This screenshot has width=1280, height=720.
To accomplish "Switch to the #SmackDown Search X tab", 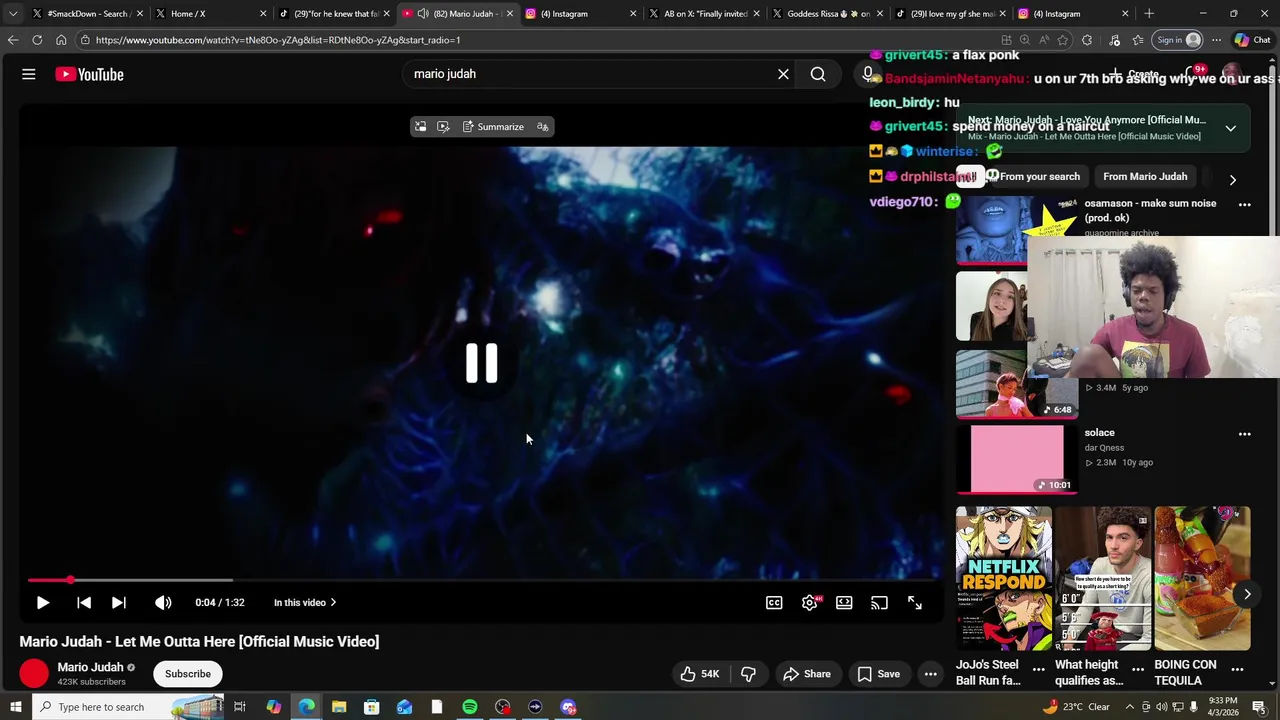I will pyautogui.click(x=87, y=14).
